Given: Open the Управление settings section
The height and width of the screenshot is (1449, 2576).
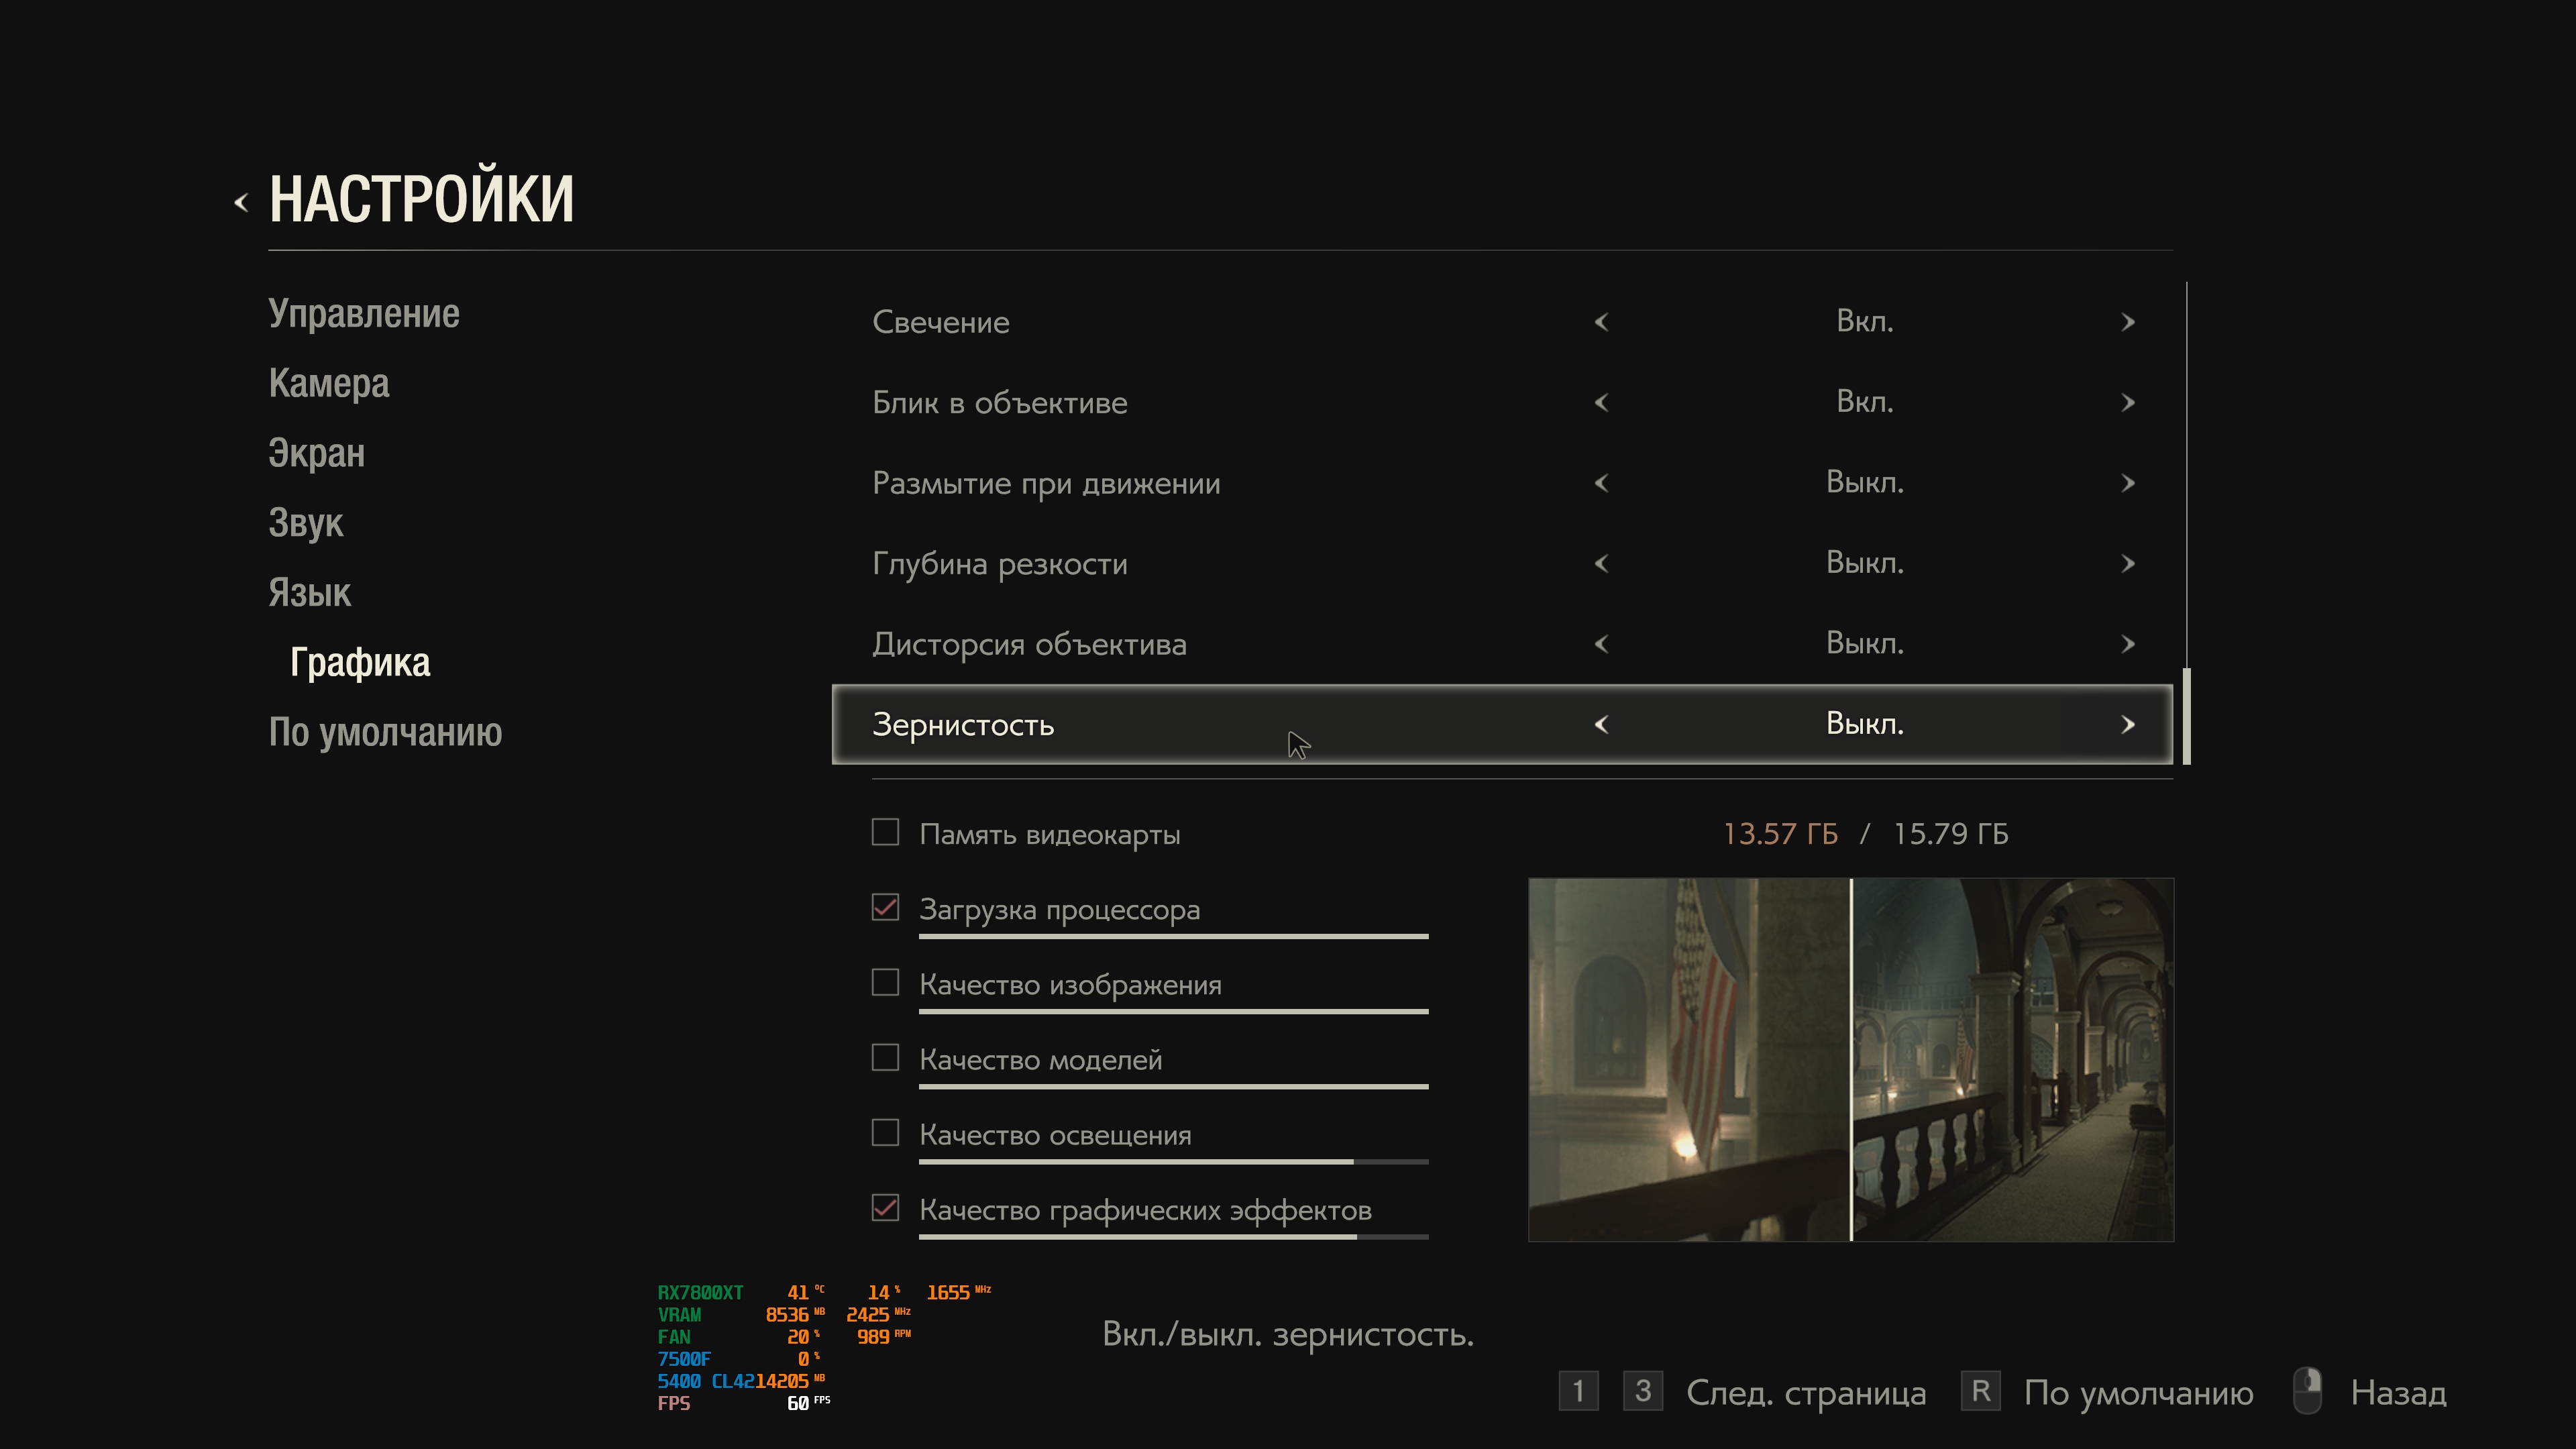Looking at the screenshot, I should click(364, 314).
